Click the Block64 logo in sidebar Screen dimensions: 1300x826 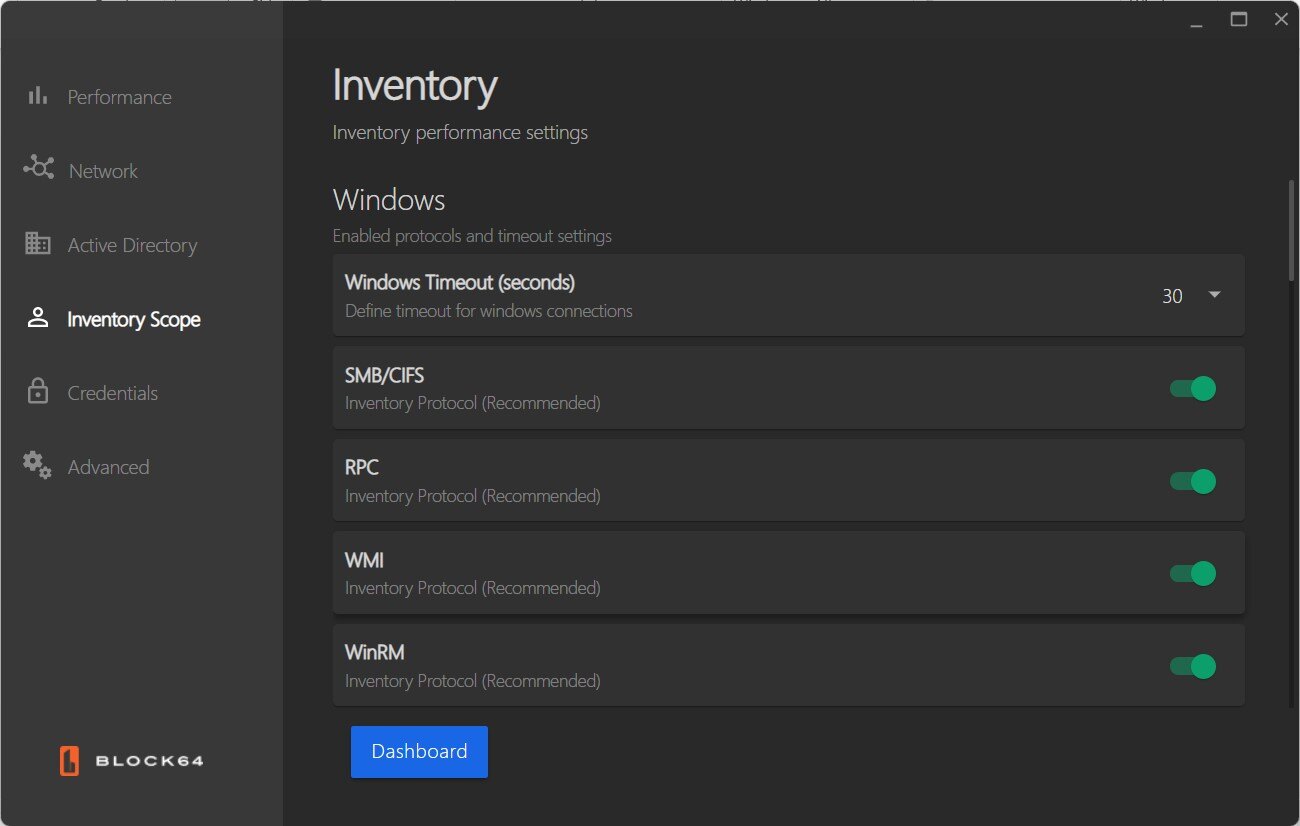click(x=131, y=761)
